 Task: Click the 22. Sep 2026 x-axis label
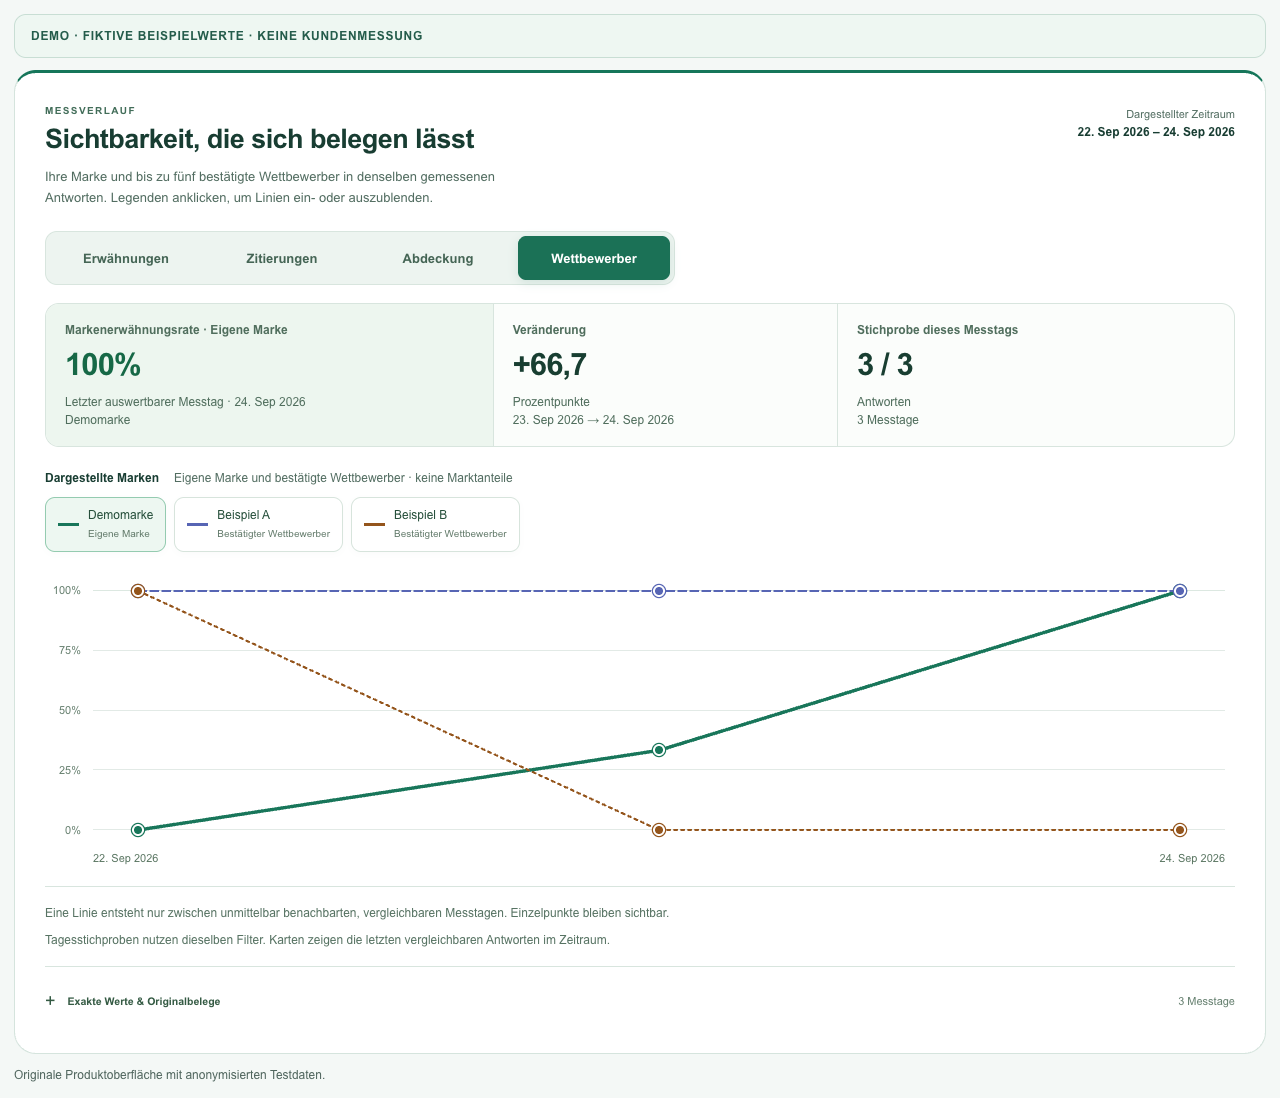click(126, 858)
